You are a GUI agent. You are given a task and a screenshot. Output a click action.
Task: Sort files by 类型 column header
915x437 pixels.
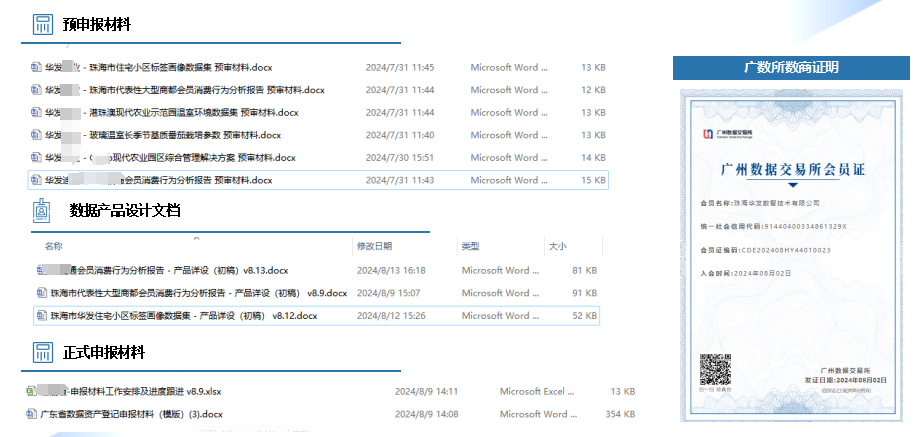[470, 246]
